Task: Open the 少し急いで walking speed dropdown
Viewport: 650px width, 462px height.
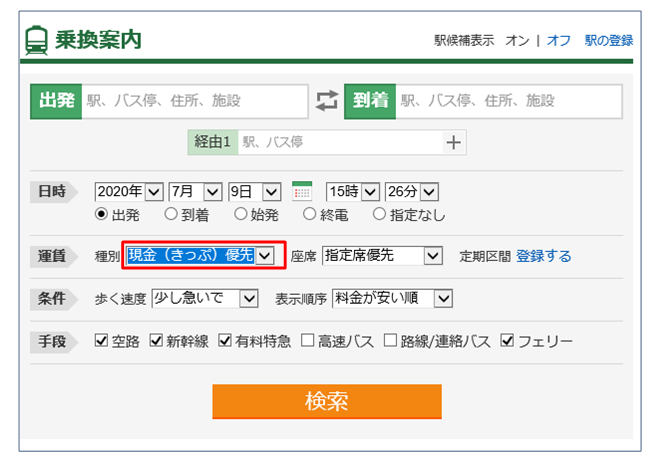Action: coord(205,299)
